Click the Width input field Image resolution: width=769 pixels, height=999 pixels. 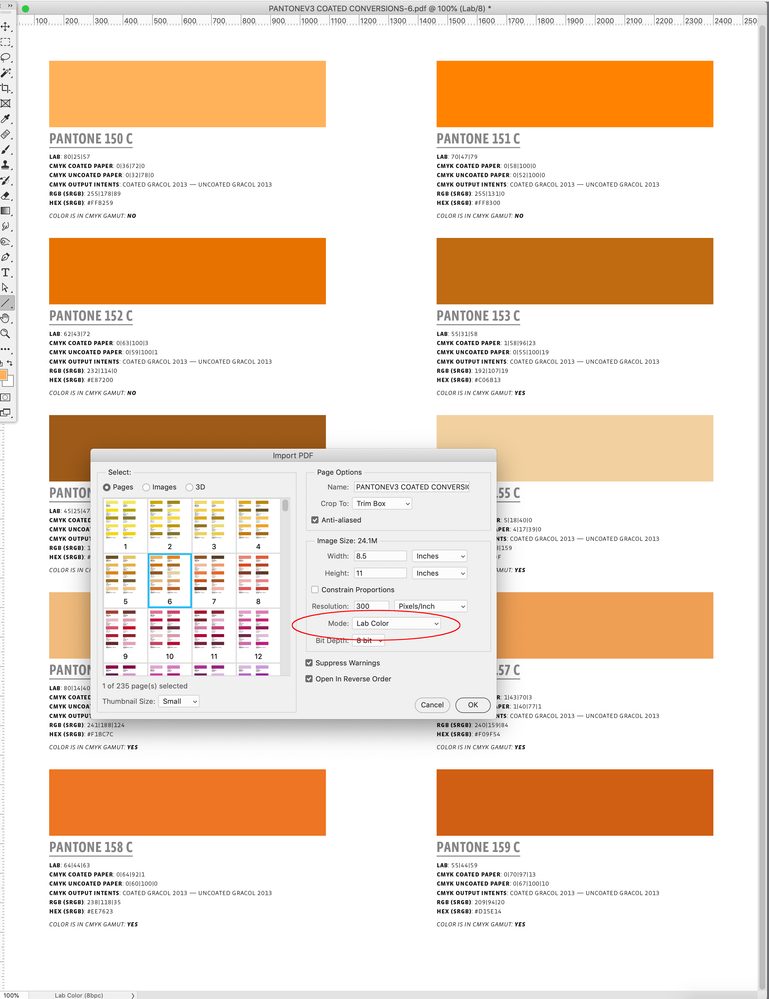380,556
